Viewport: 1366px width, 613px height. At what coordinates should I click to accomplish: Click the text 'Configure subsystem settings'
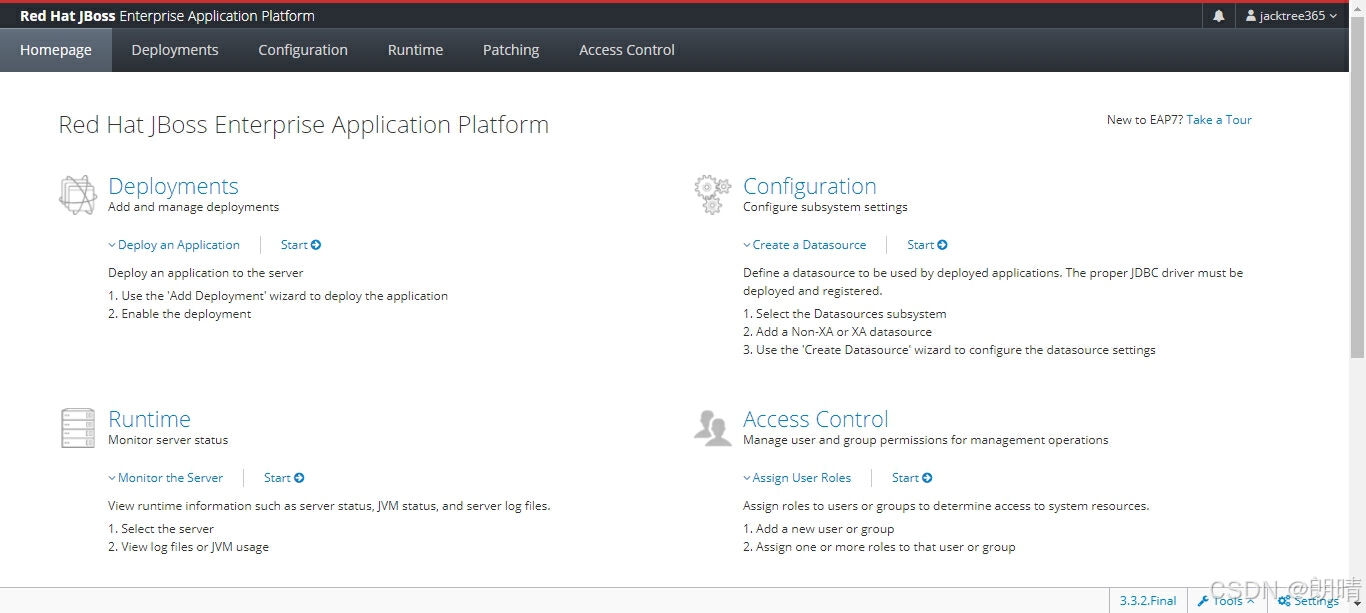pos(825,207)
